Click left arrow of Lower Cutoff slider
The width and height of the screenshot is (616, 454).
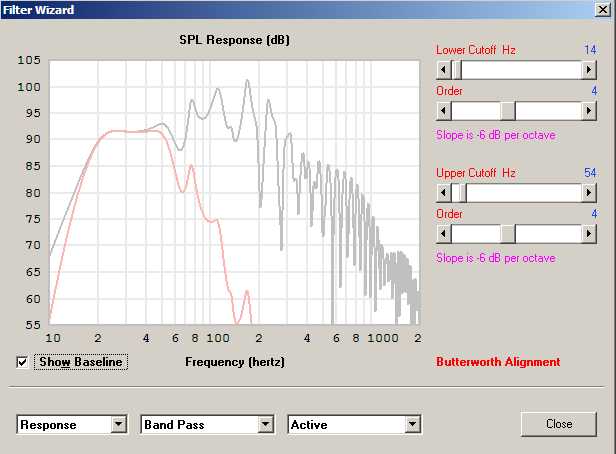444,70
